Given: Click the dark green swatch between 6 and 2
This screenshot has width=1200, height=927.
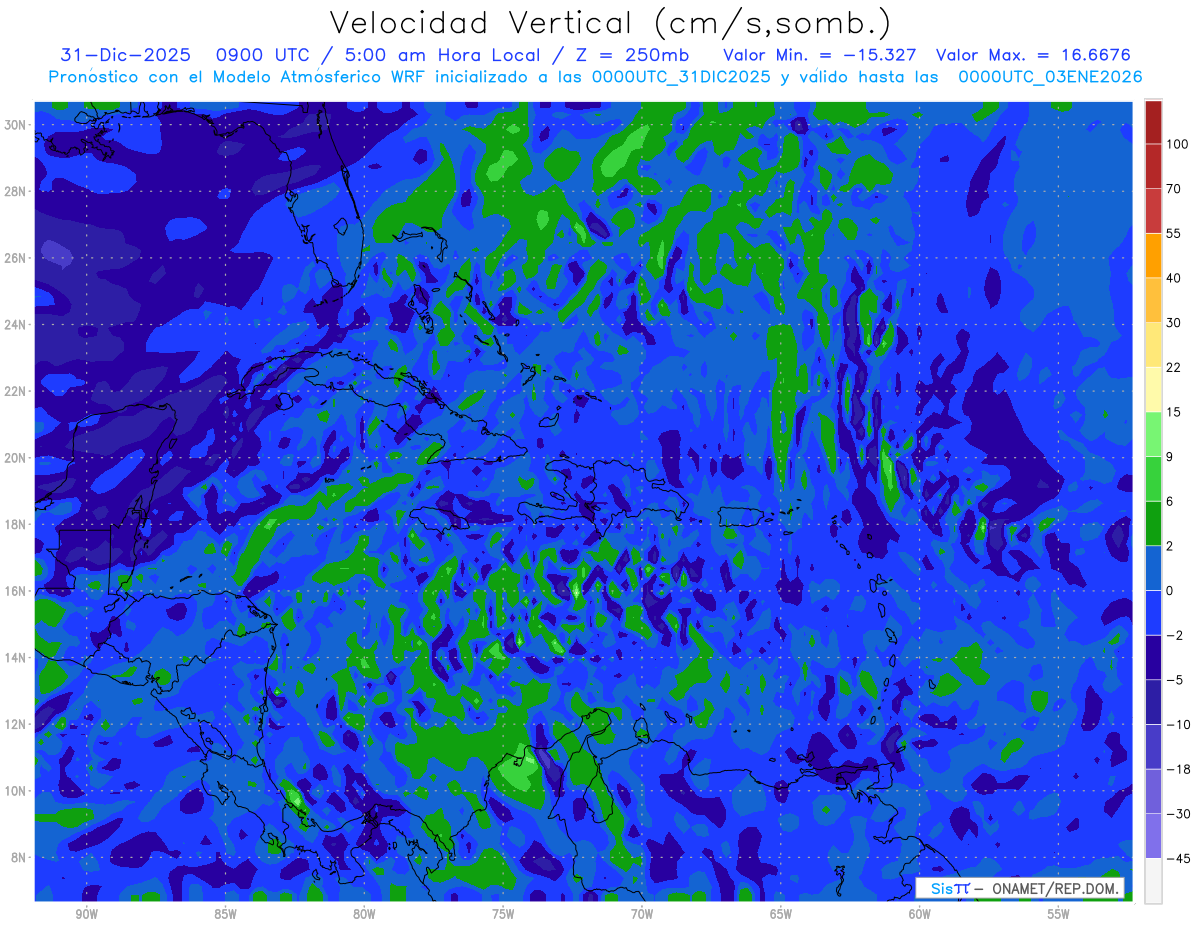Looking at the screenshot, I should 1153,523.
